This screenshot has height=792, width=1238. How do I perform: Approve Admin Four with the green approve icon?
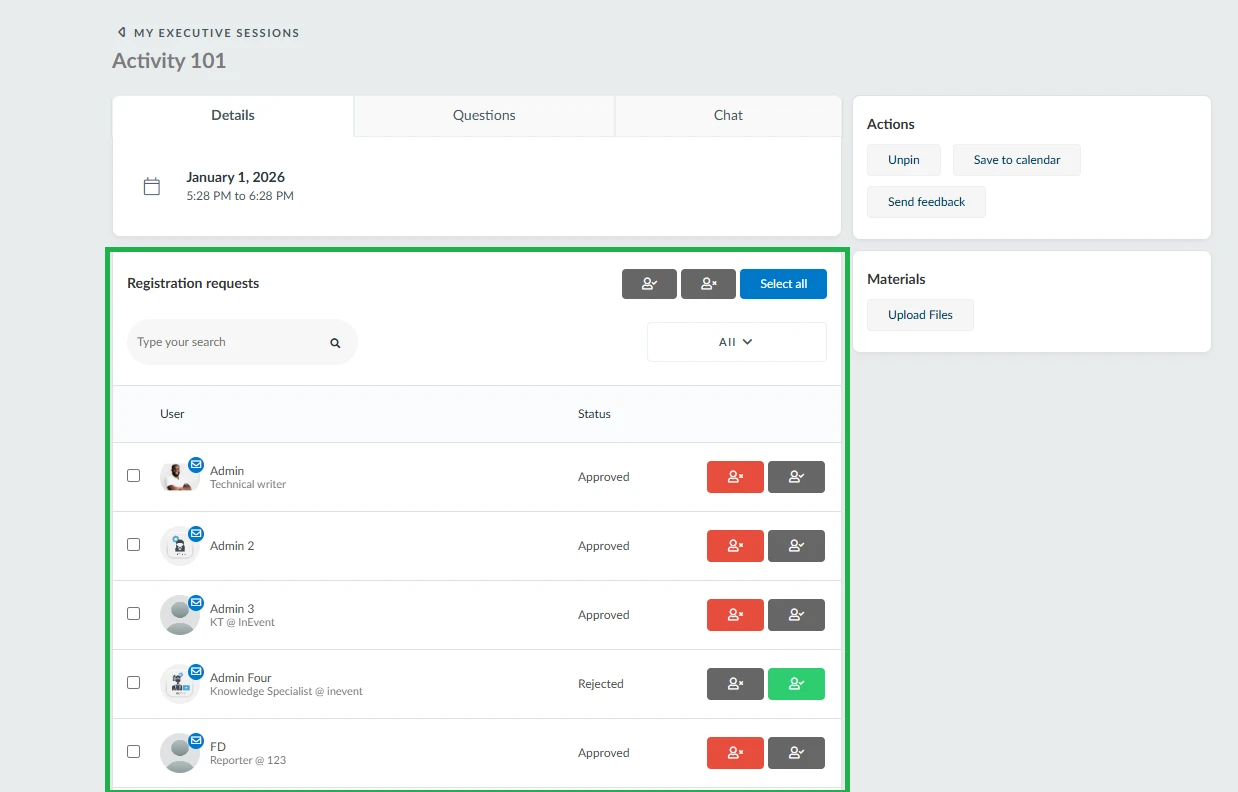coord(797,684)
